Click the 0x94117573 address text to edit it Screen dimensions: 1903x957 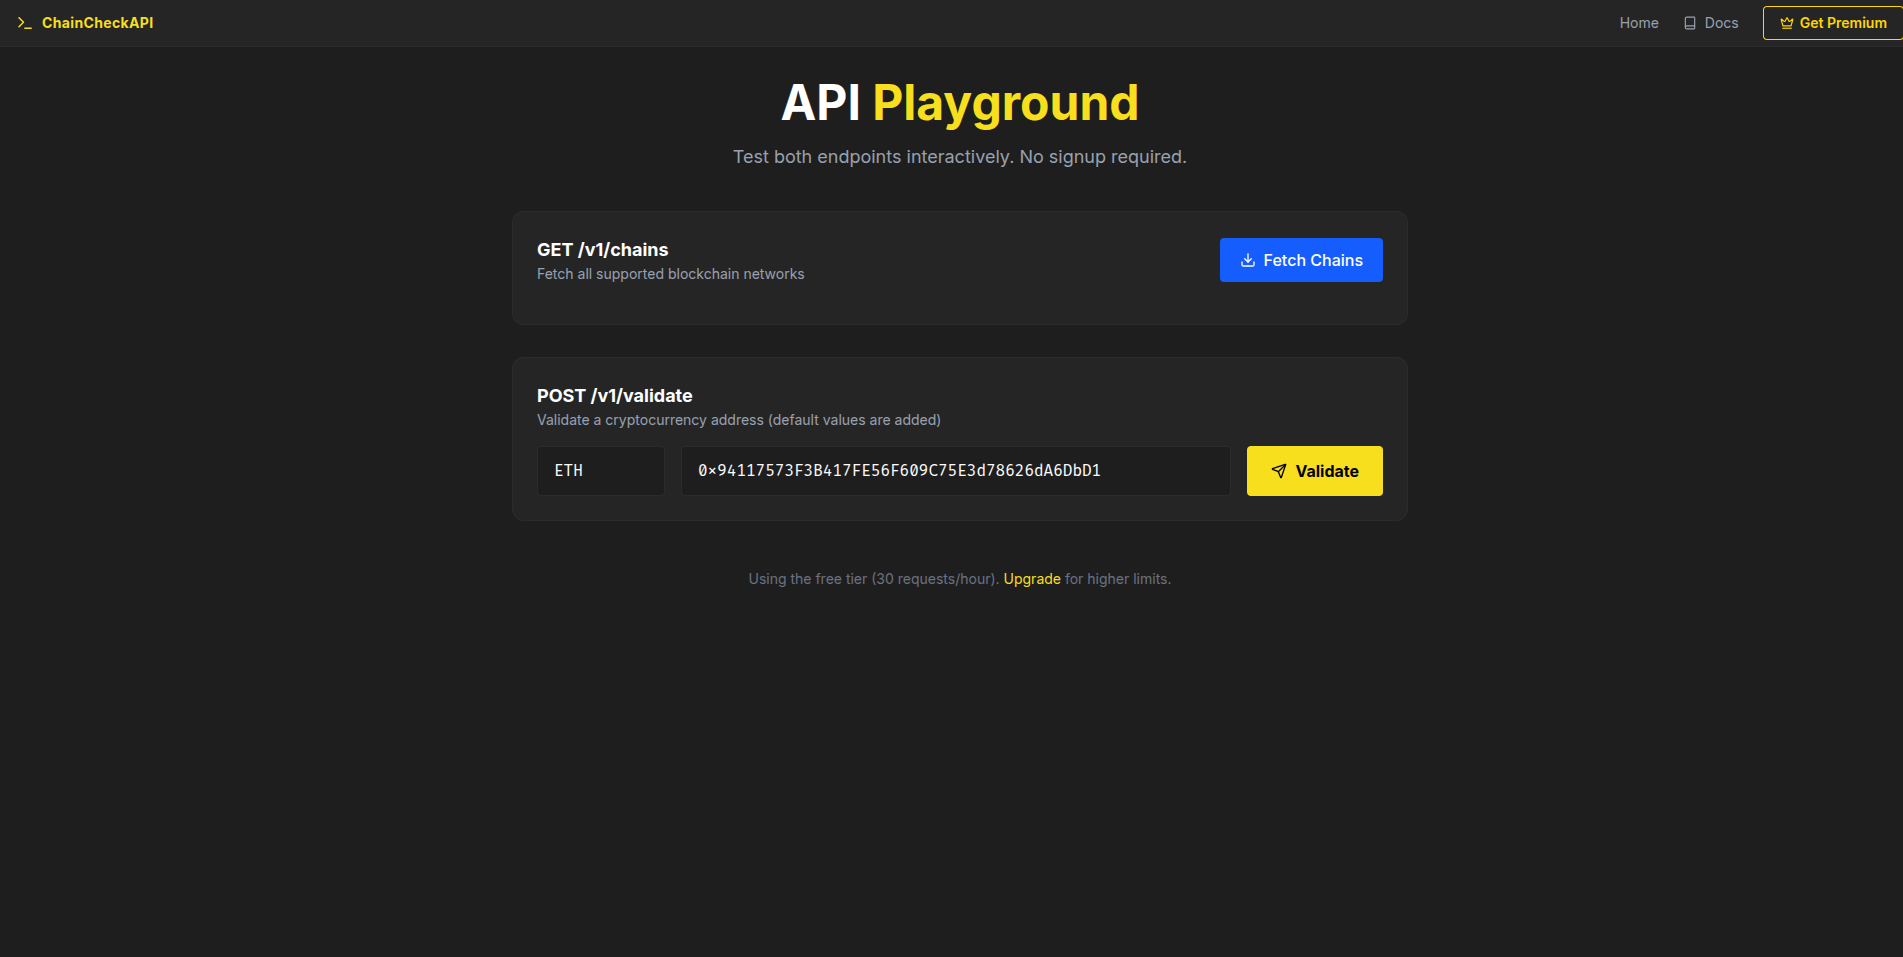coord(899,470)
